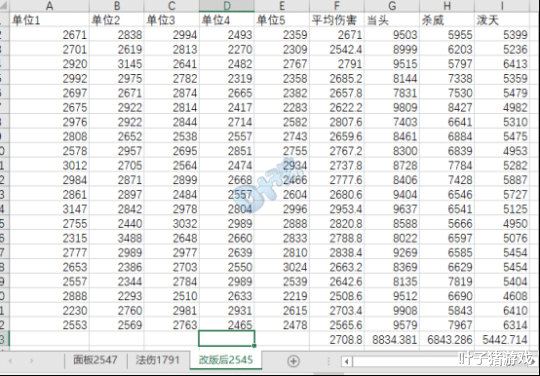
Task: Switch to the 法伤1791 sheet tab
Action: [158, 360]
